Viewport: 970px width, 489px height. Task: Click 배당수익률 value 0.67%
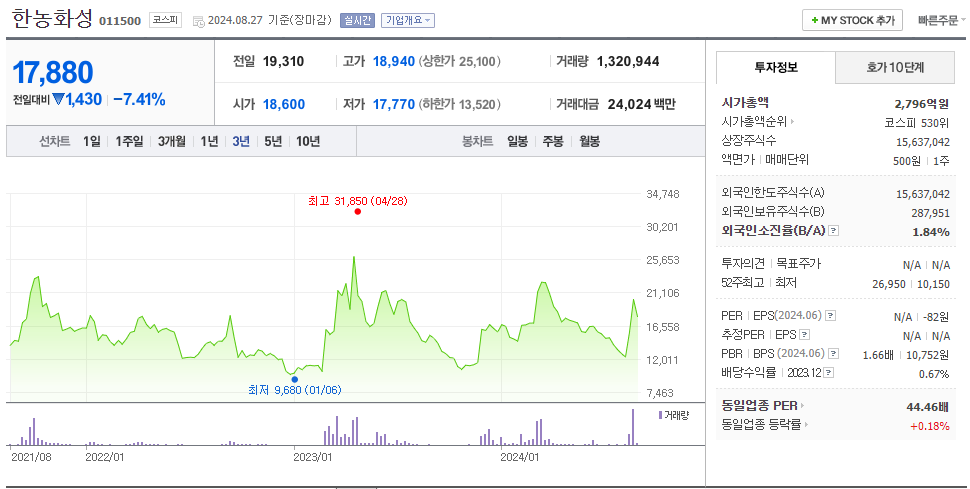point(934,374)
